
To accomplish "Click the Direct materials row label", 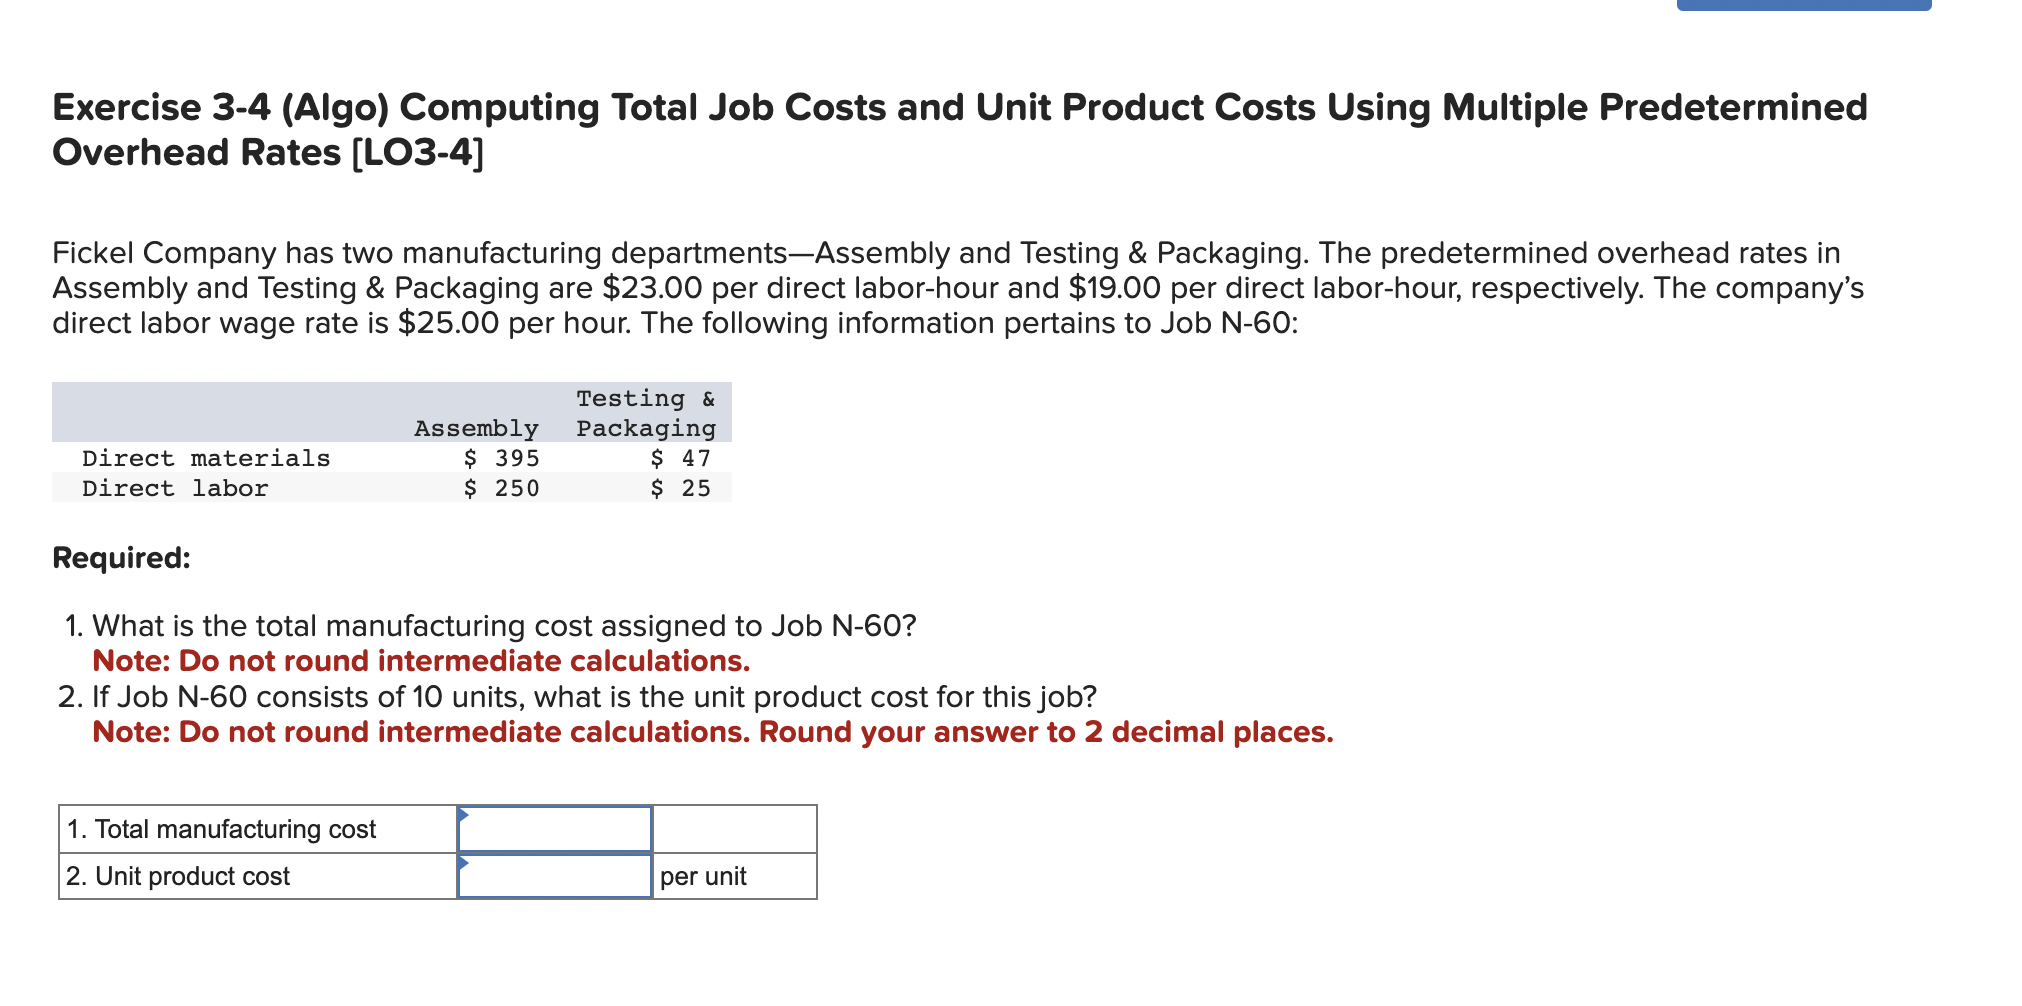I will click(205, 457).
